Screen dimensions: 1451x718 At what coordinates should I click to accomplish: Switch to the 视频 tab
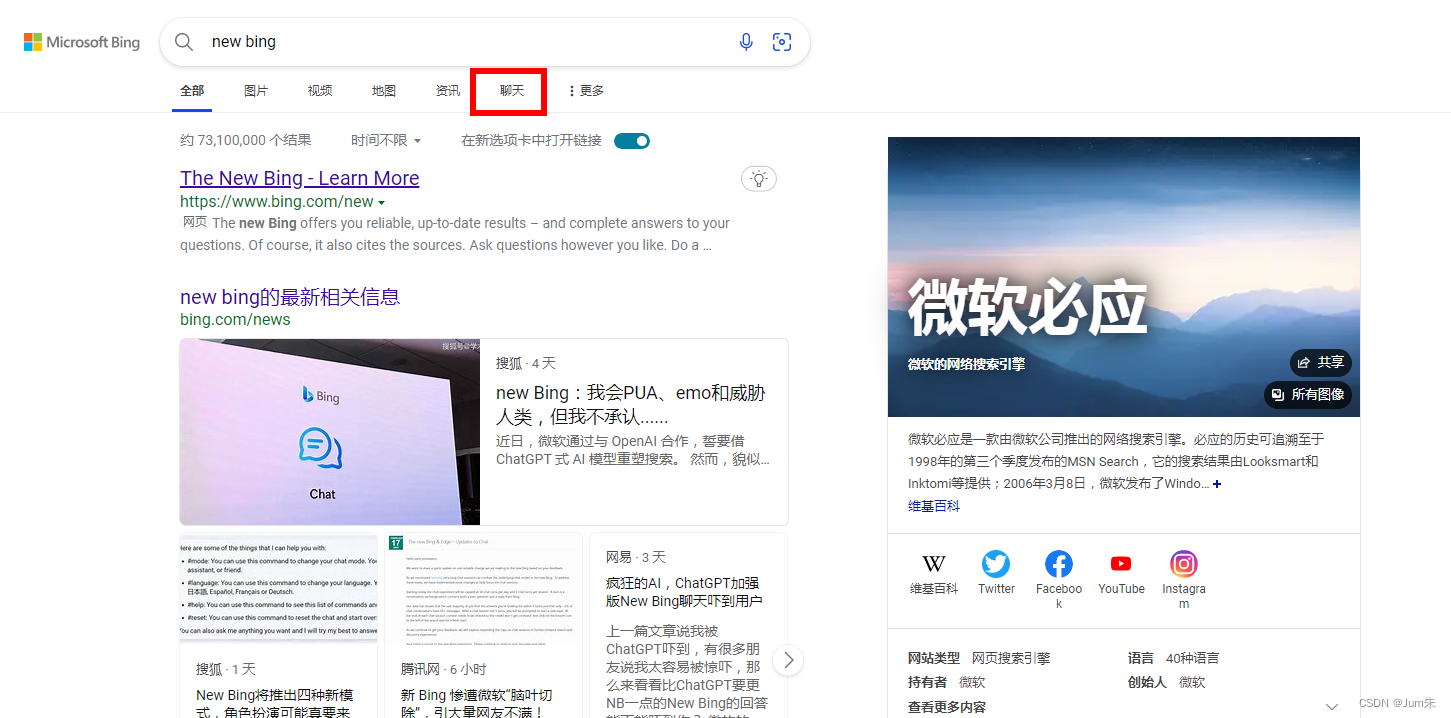[x=320, y=91]
